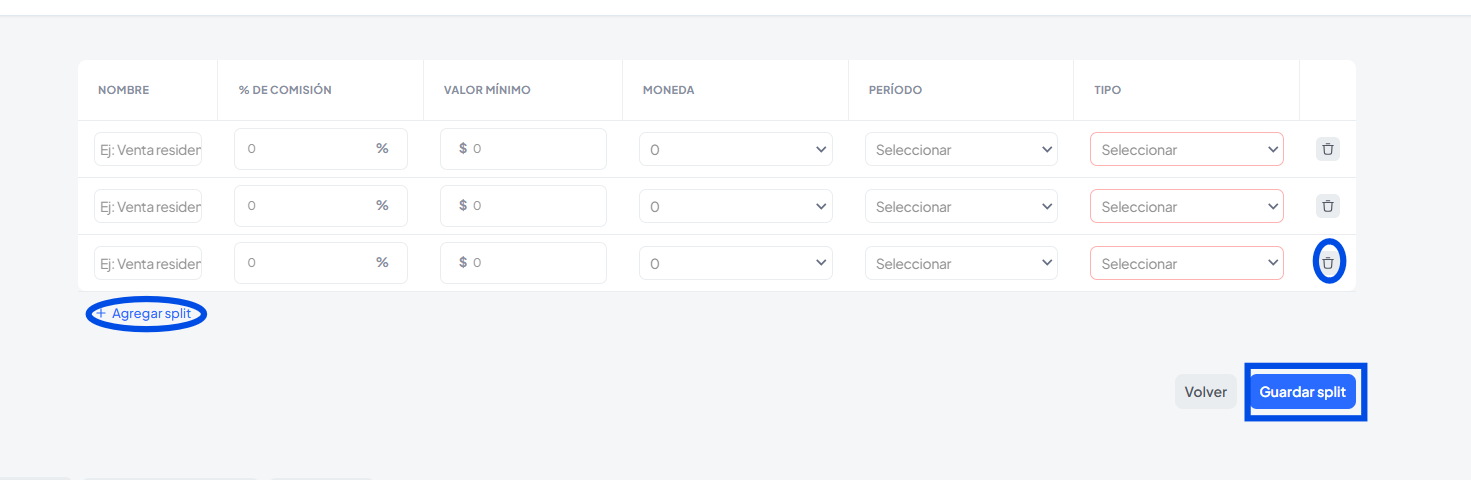Expand third row Período dropdown
1471x480 pixels.
tap(961, 264)
